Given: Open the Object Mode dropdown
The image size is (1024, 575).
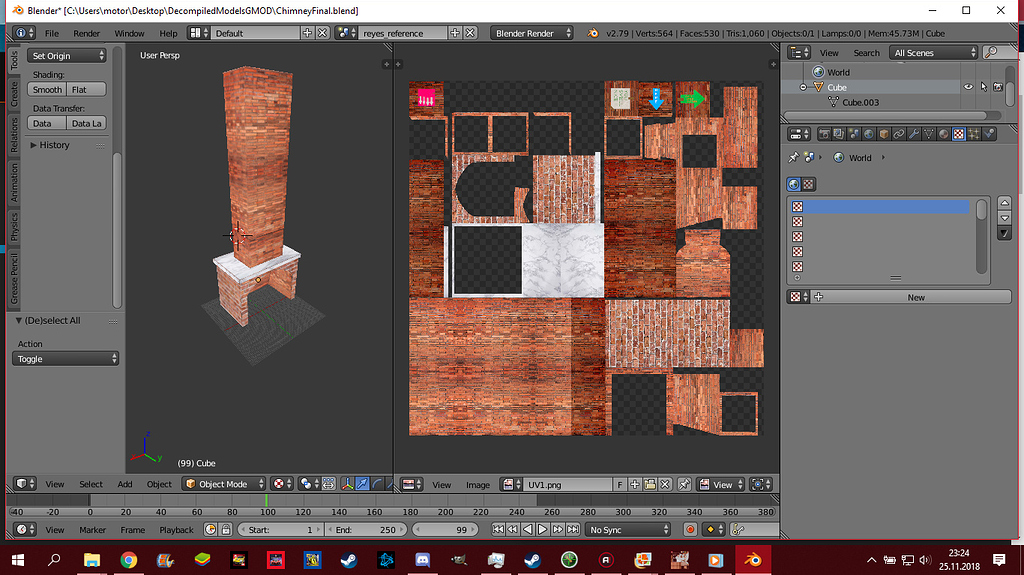Looking at the screenshot, I should tap(224, 484).
